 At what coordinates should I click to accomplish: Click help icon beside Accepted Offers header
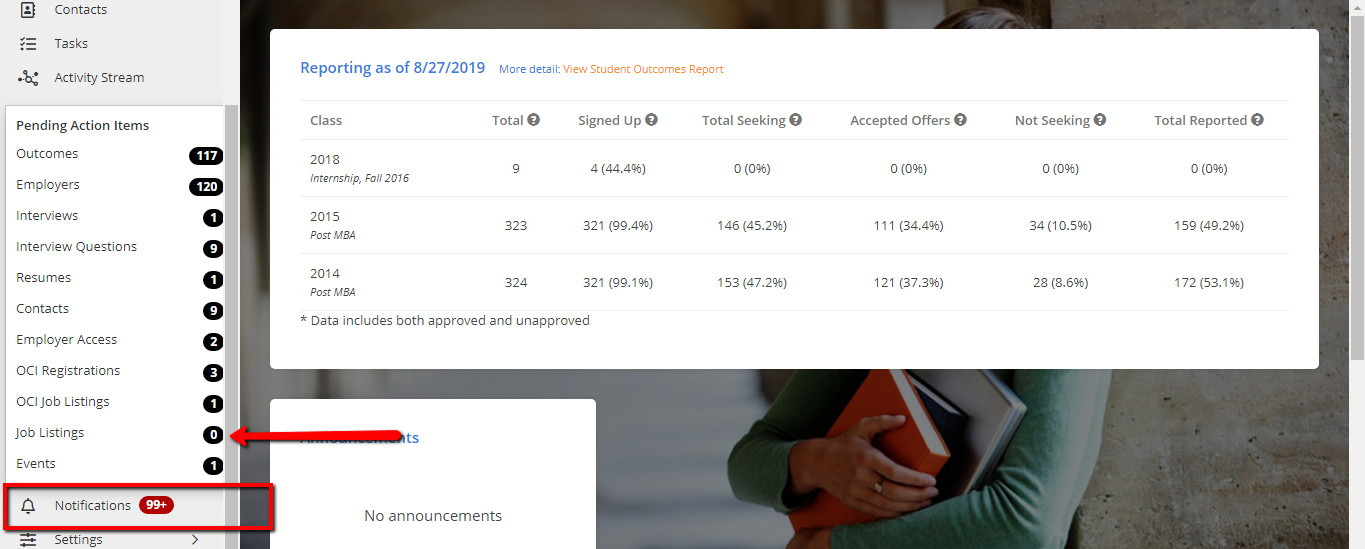pos(960,120)
